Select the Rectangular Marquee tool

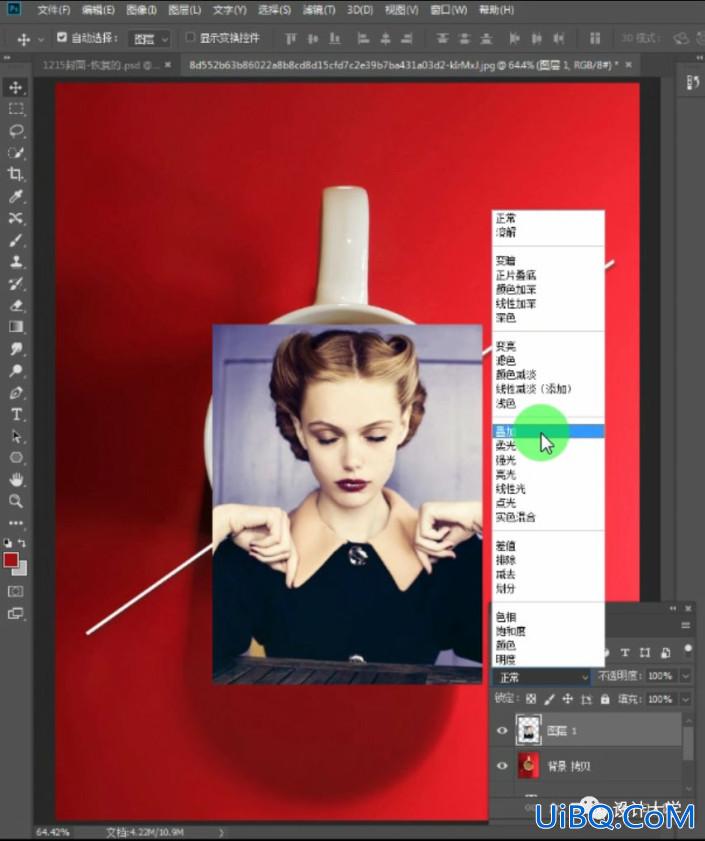pyautogui.click(x=16, y=109)
